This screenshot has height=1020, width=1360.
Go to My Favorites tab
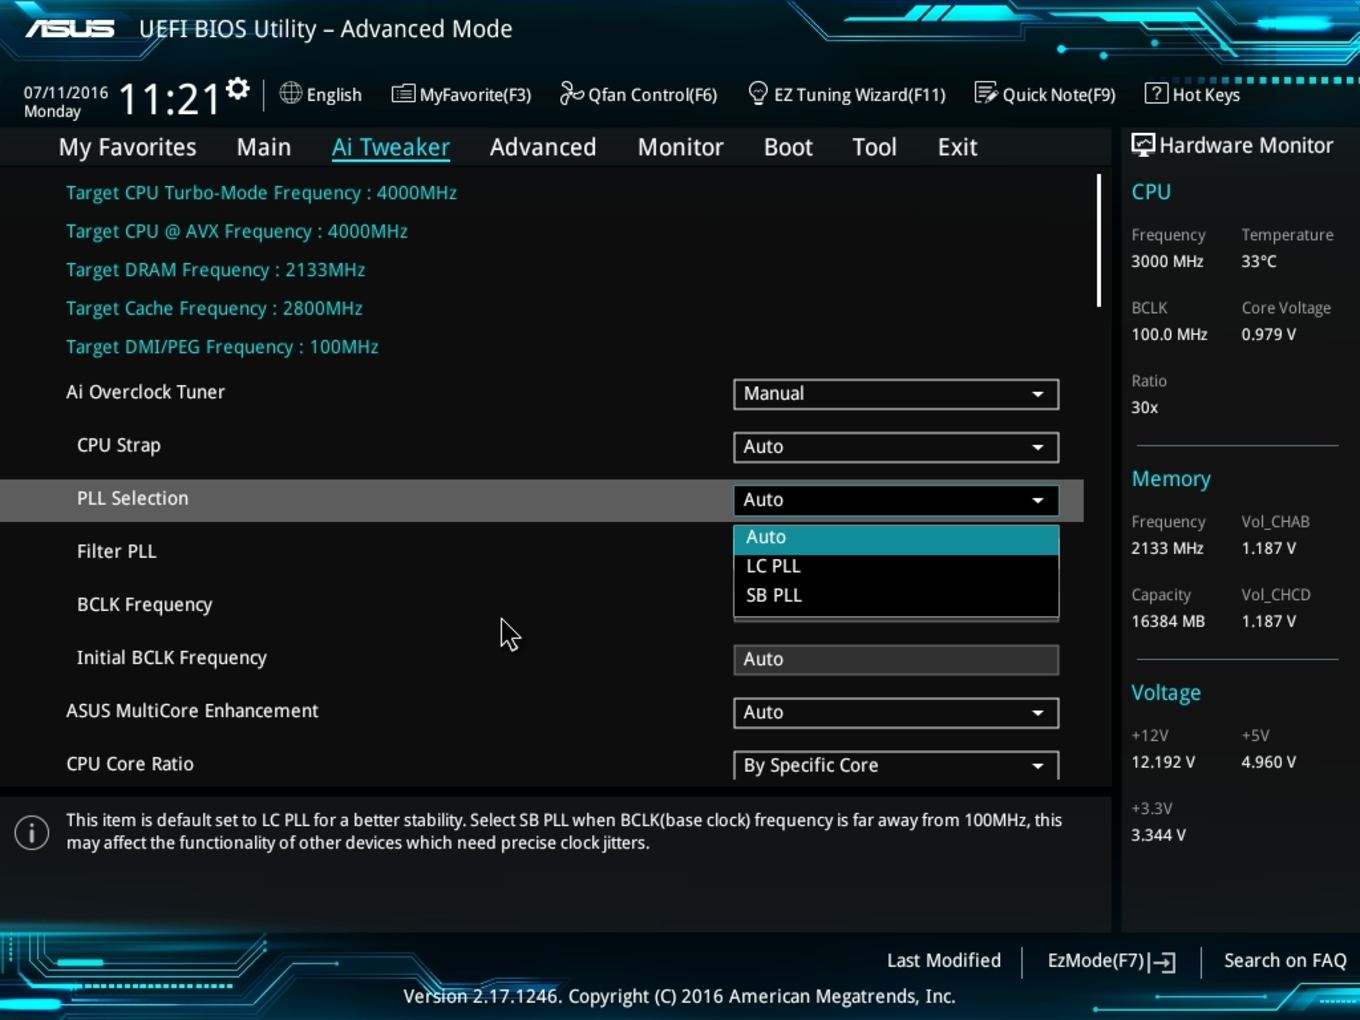pos(128,147)
